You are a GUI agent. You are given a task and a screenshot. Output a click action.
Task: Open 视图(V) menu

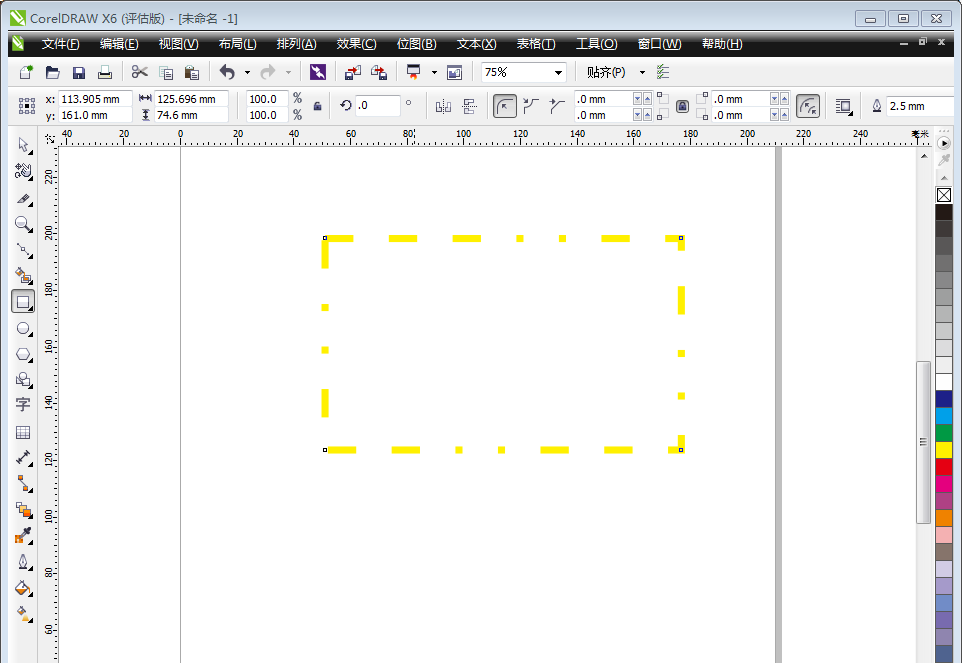(179, 44)
